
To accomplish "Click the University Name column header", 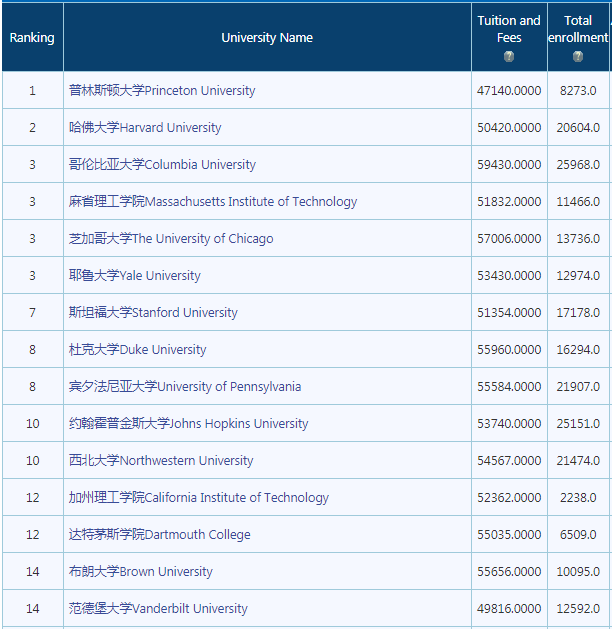I will [x=267, y=37].
